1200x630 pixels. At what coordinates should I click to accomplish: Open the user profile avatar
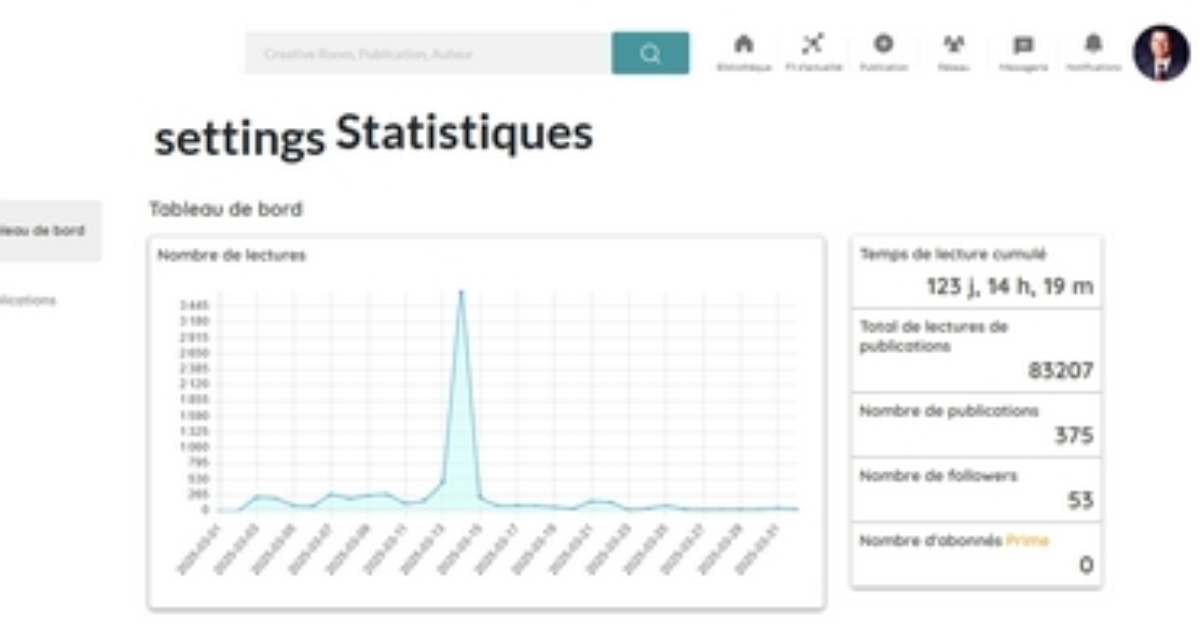pyautogui.click(x=1161, y=53)
